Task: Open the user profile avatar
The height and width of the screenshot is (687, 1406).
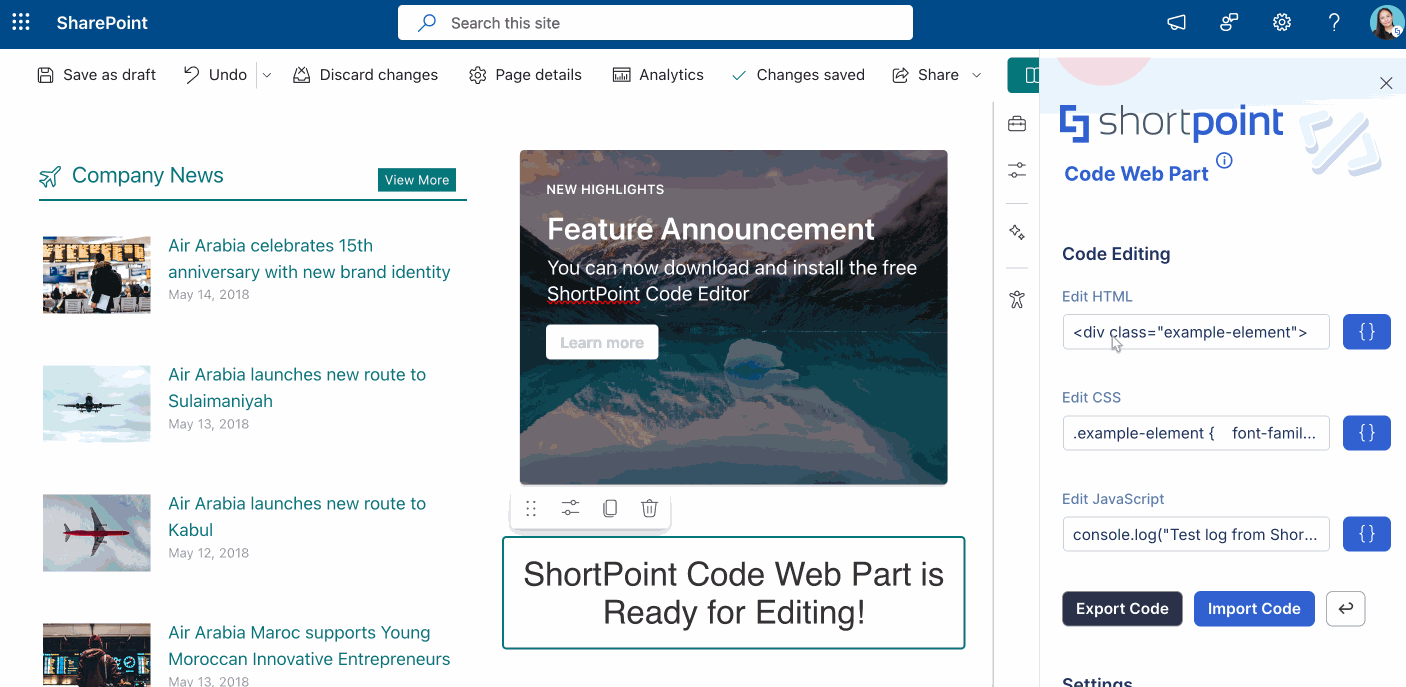Action: (1386, 23)
